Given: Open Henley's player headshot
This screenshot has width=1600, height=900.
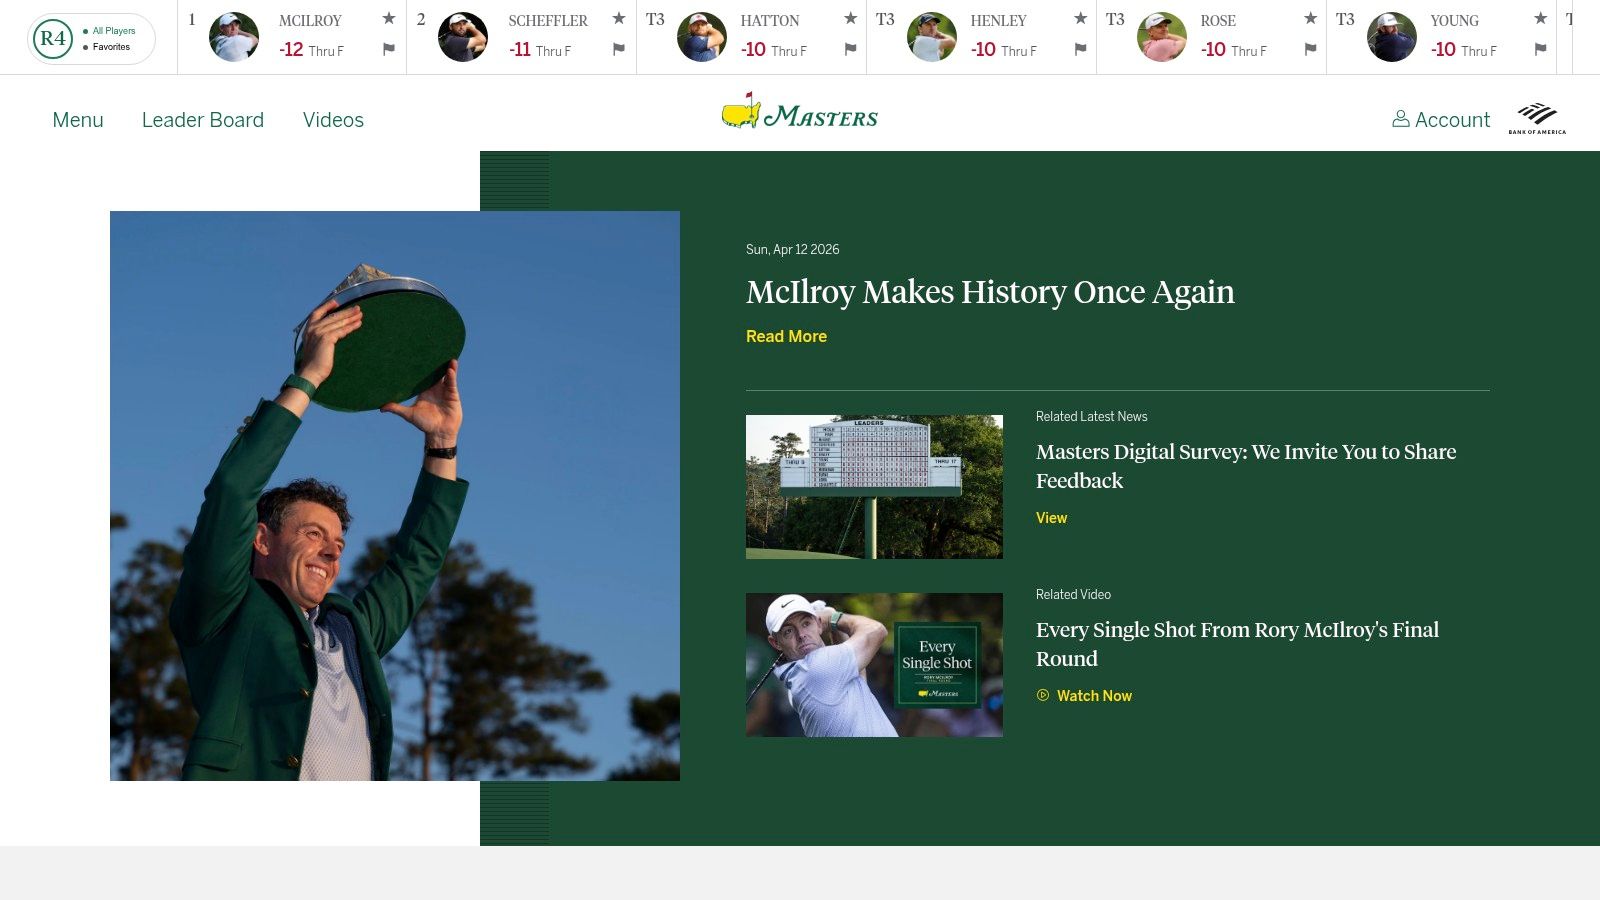Looking at the screenshot, I should pos(932,37).
